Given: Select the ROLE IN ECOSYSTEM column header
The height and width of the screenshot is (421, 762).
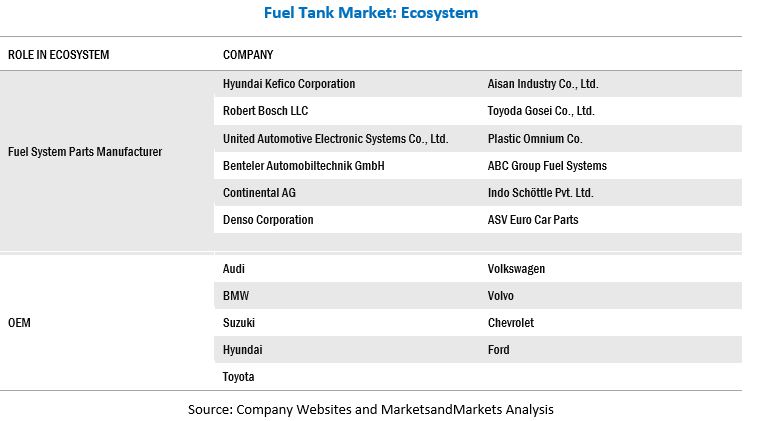Looking at the screenshot, I should tap(58, 55).
